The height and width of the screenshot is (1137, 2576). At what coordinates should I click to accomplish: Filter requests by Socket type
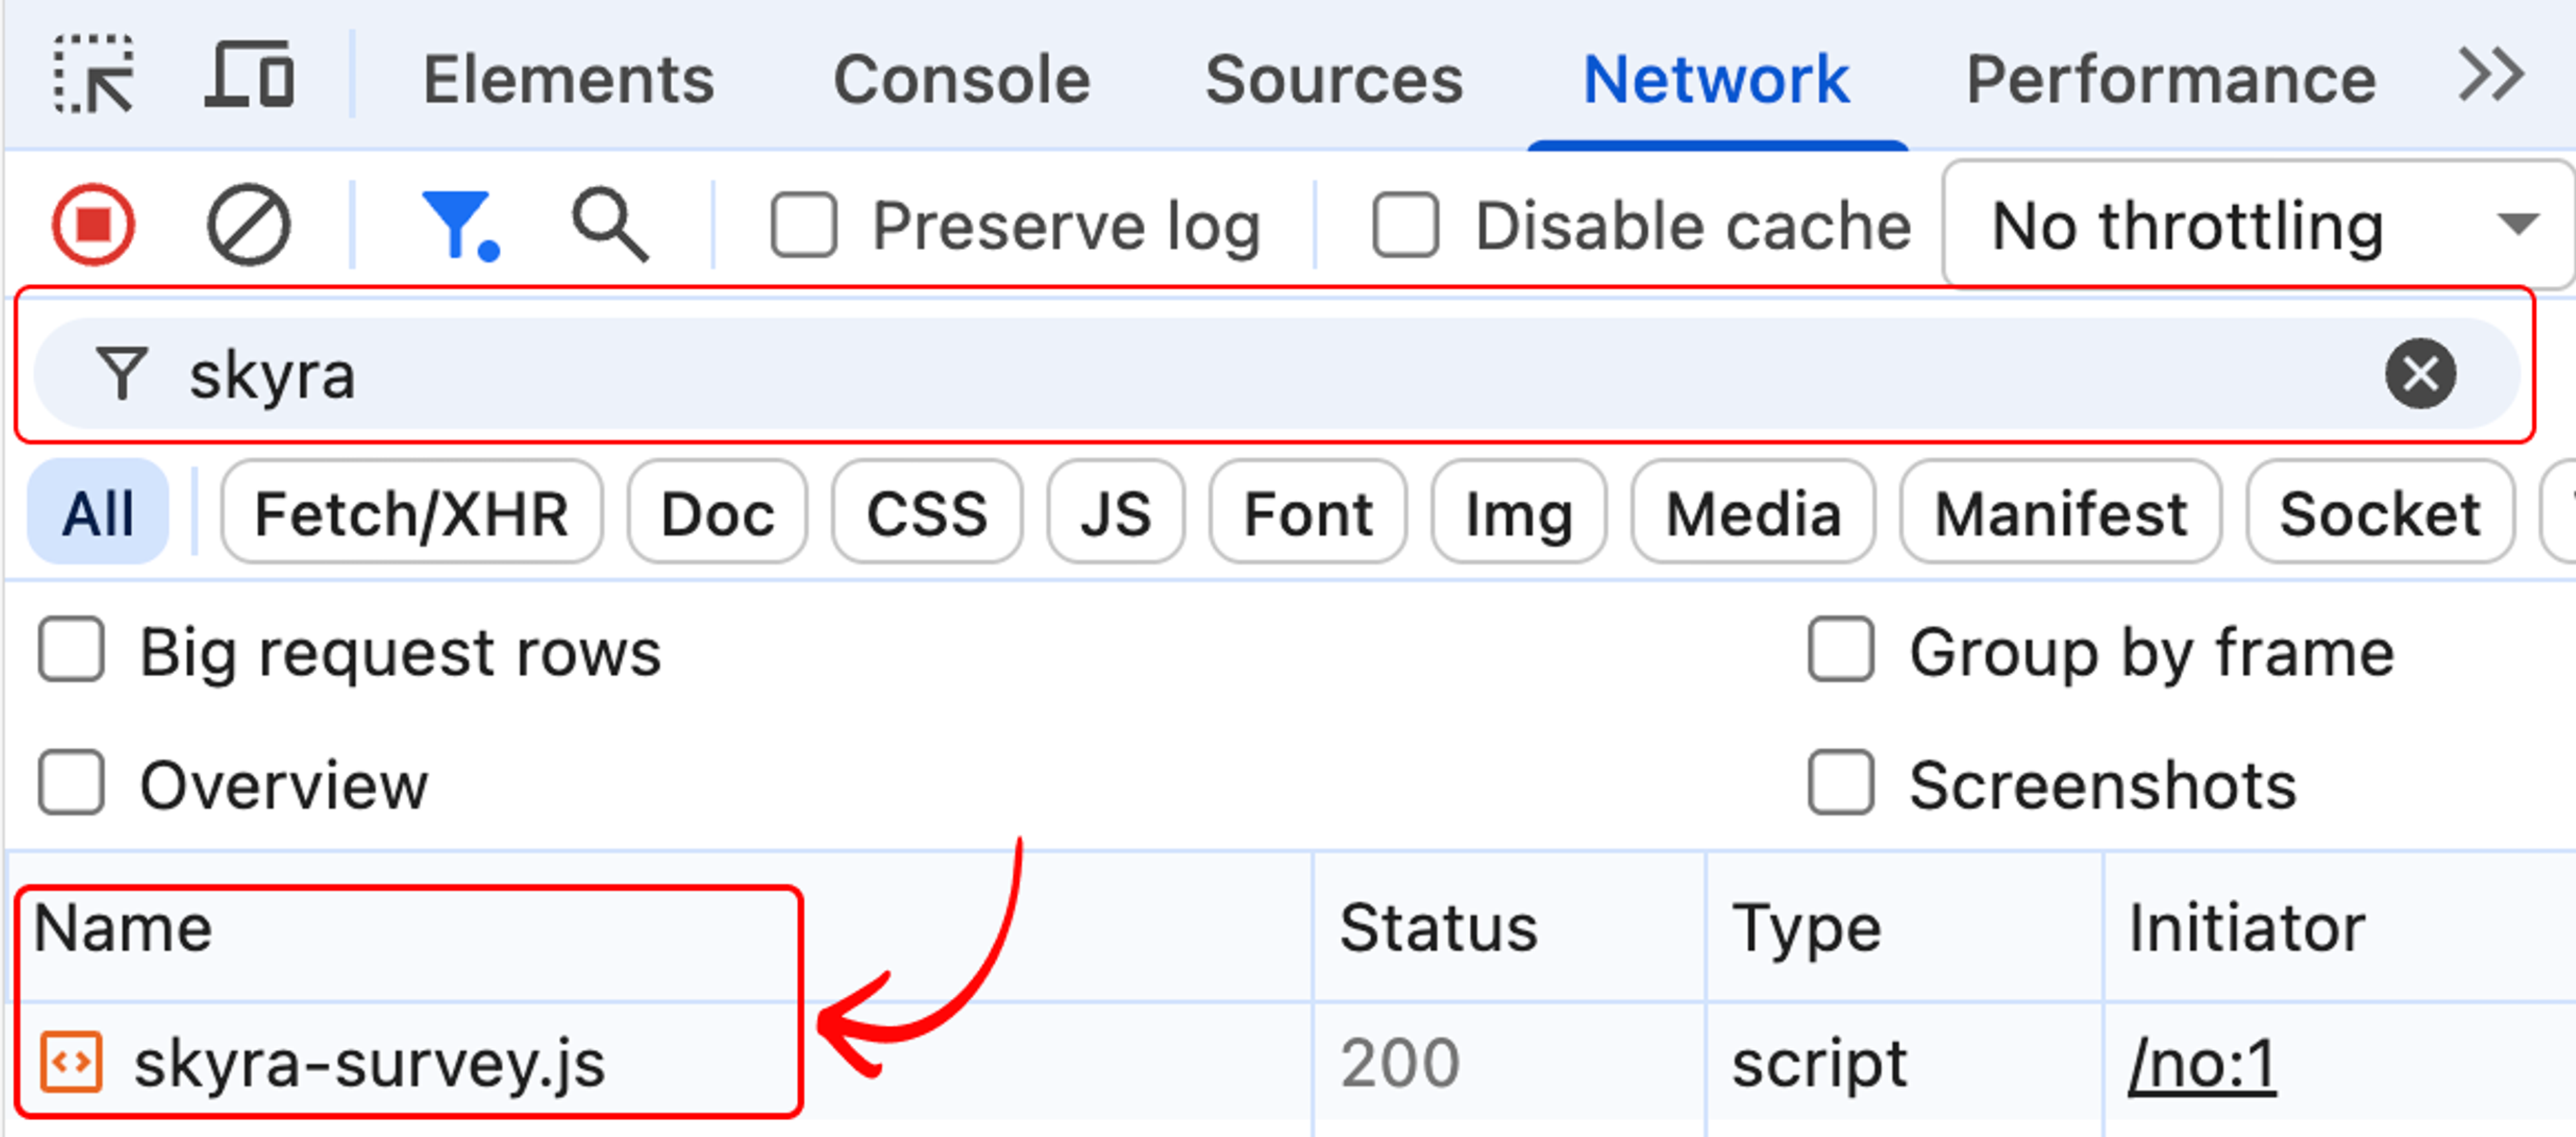(x=2380, y=513)
